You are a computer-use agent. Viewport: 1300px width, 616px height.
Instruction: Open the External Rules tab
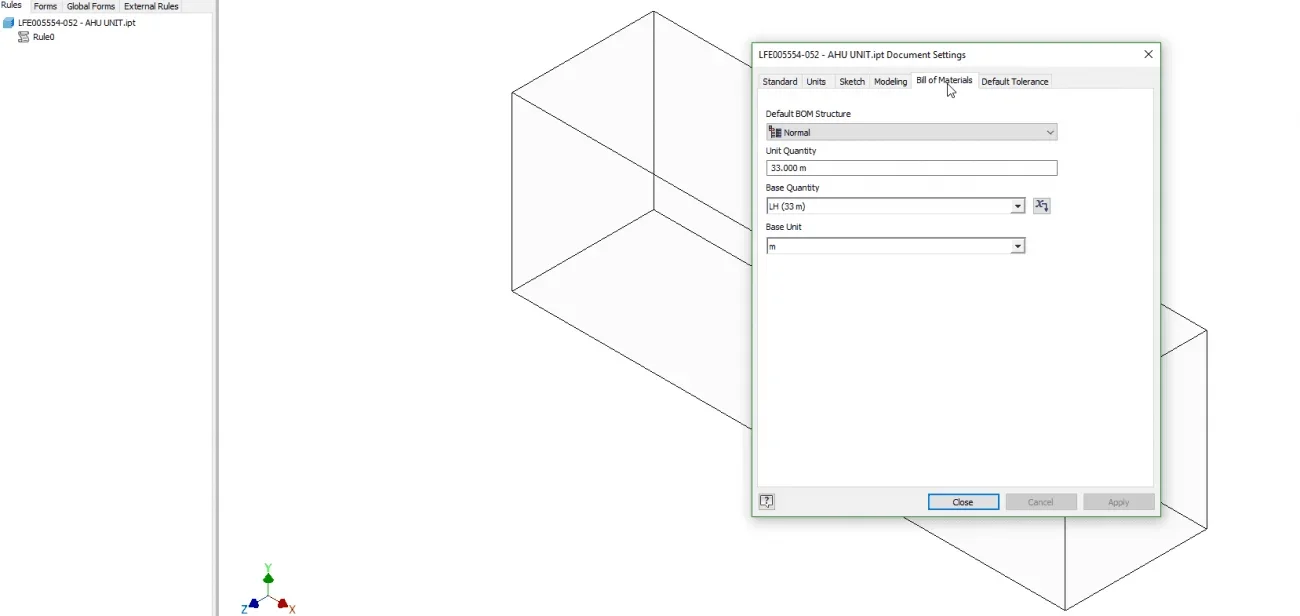(x=151, y=6)
